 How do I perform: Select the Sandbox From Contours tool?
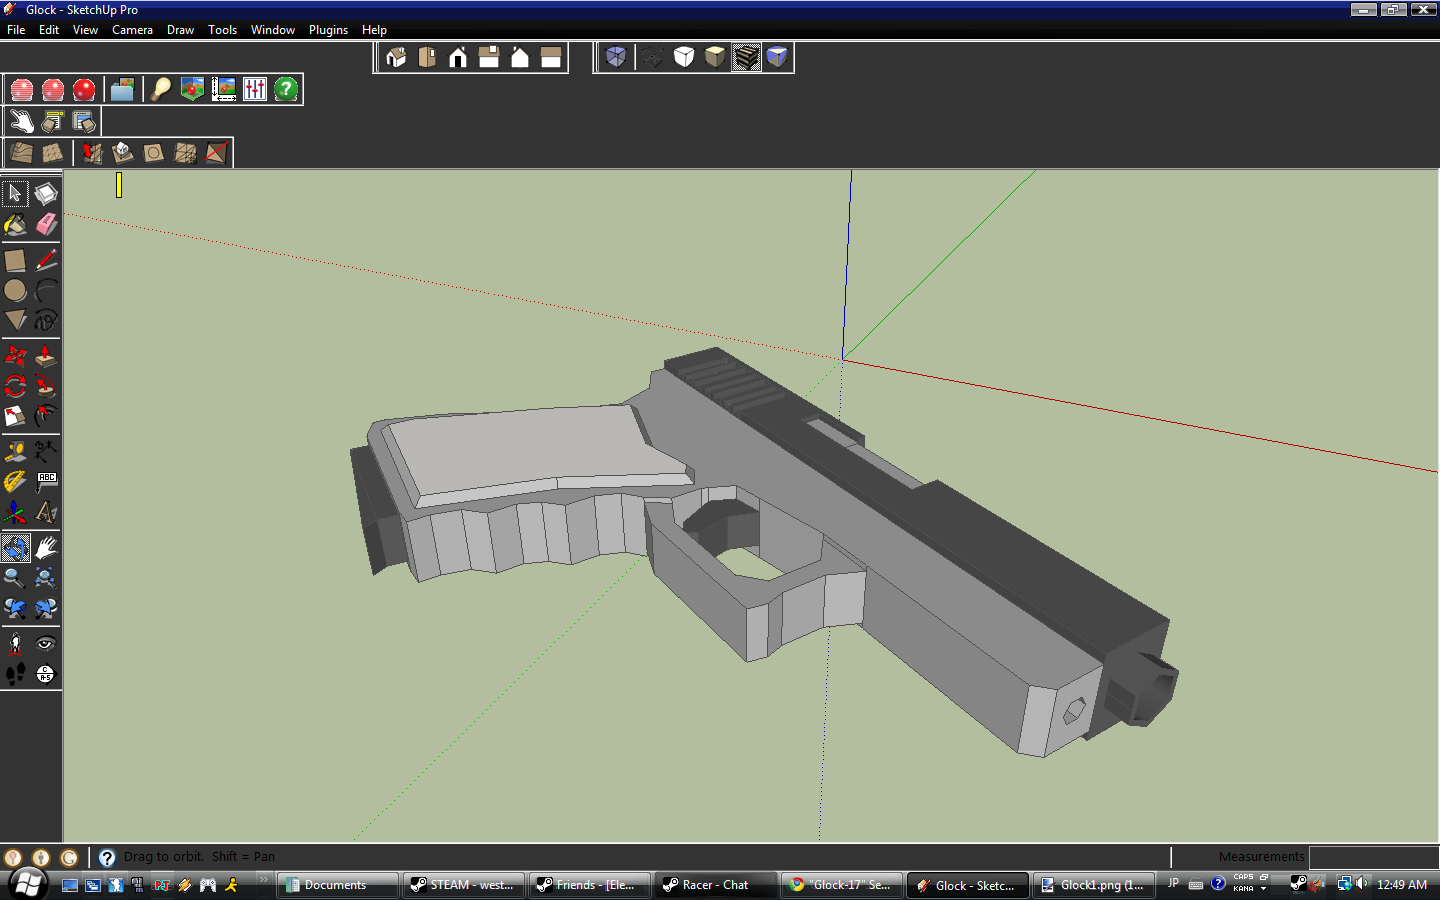pyautogui.click(x=21, y=152)
